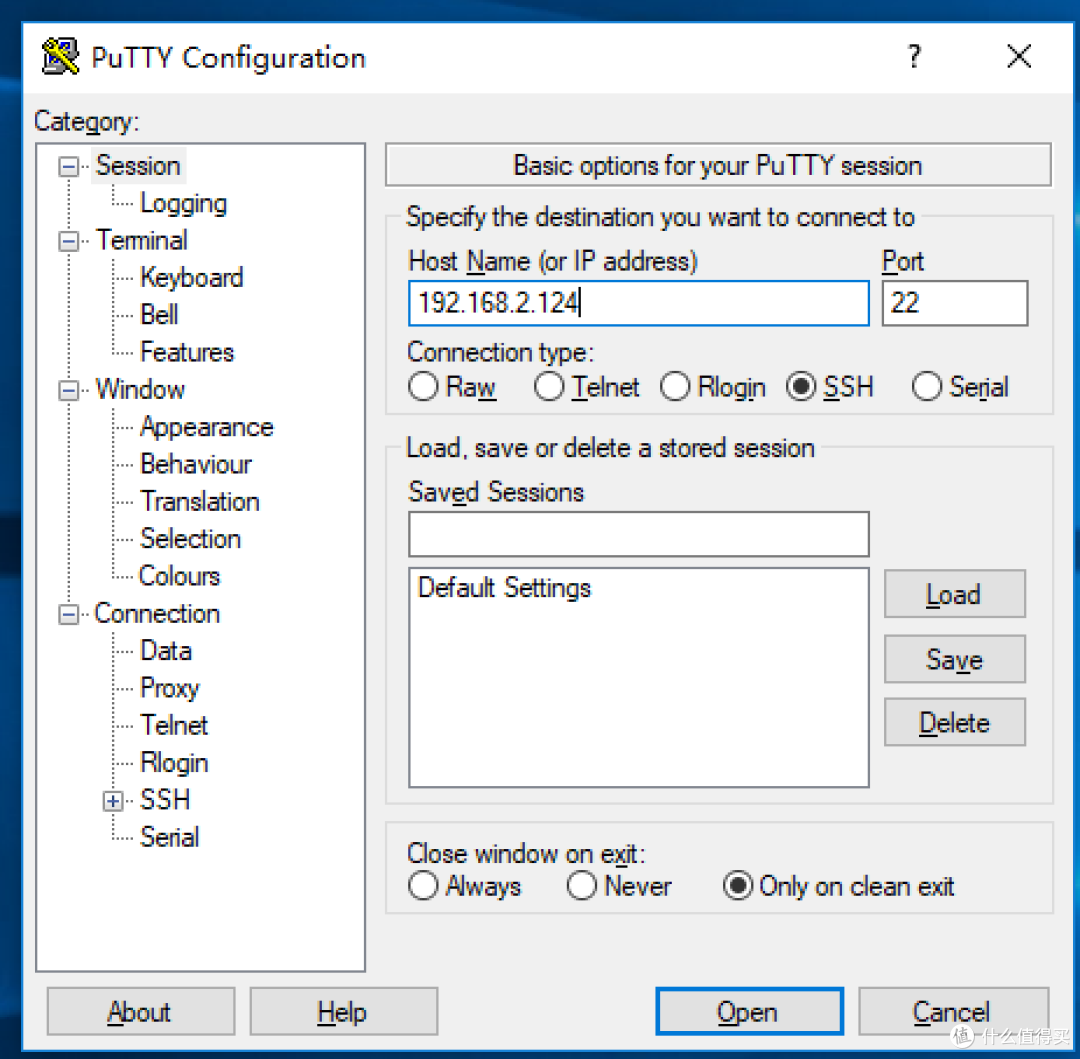1080x1059 pixels.
Task: Collapse the Window tree node
Action: [69, 390]
